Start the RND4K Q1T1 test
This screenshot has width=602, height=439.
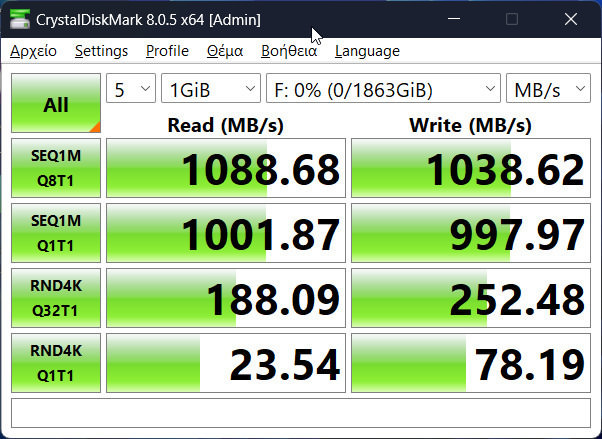coord(55,363)
